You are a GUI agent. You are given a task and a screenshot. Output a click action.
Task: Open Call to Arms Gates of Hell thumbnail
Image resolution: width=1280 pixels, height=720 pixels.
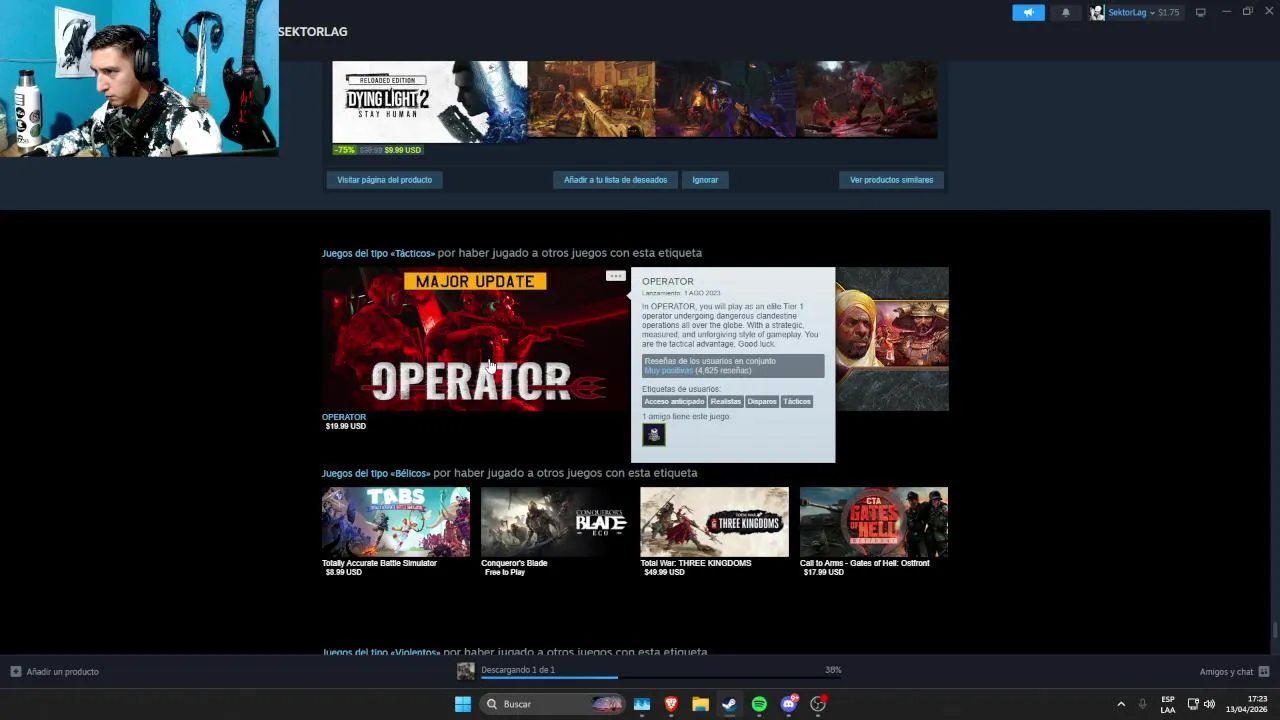click(x=874, y=522)
